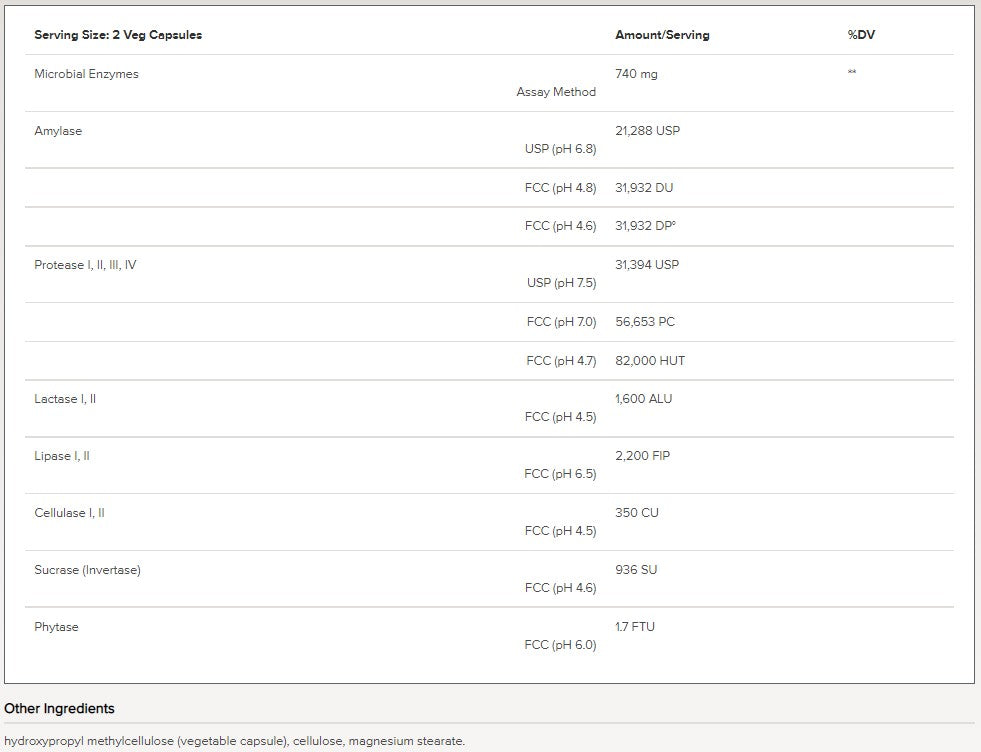The width and height of the screenshot is (981, 752).
Task: Select the Amylase ingredient name
Action: (58, 131)
